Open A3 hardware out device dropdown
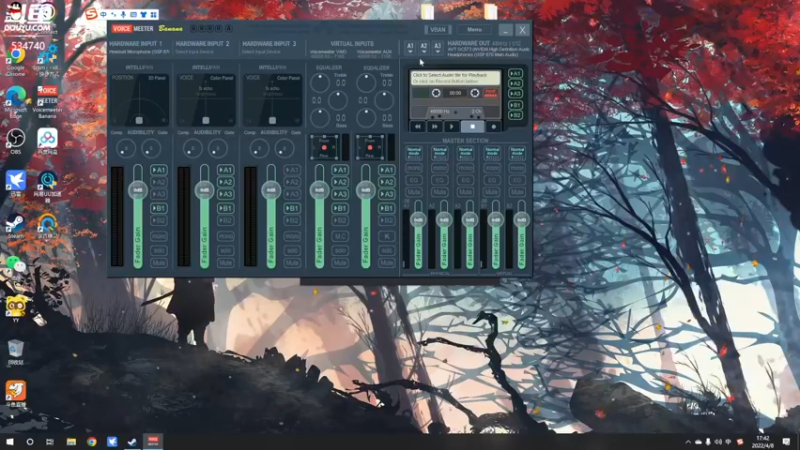Viewport: 800px width, 450px height. (438, 48)
